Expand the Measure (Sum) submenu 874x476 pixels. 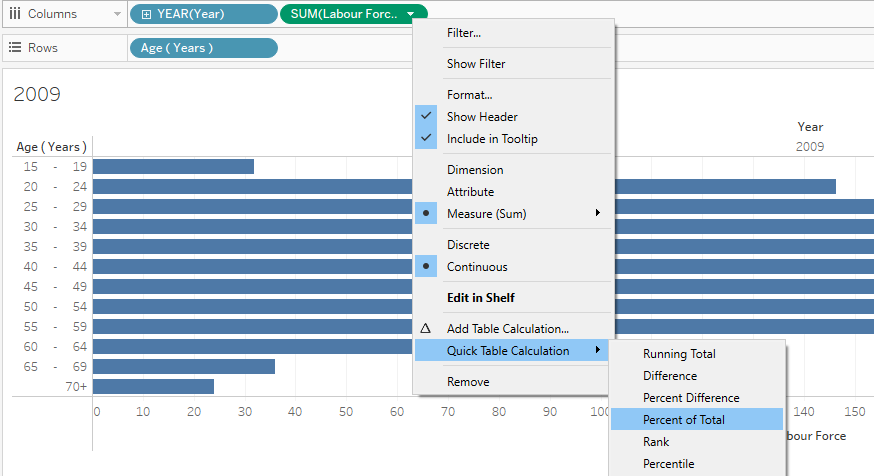pyautogui.click(x=598, y=213)
